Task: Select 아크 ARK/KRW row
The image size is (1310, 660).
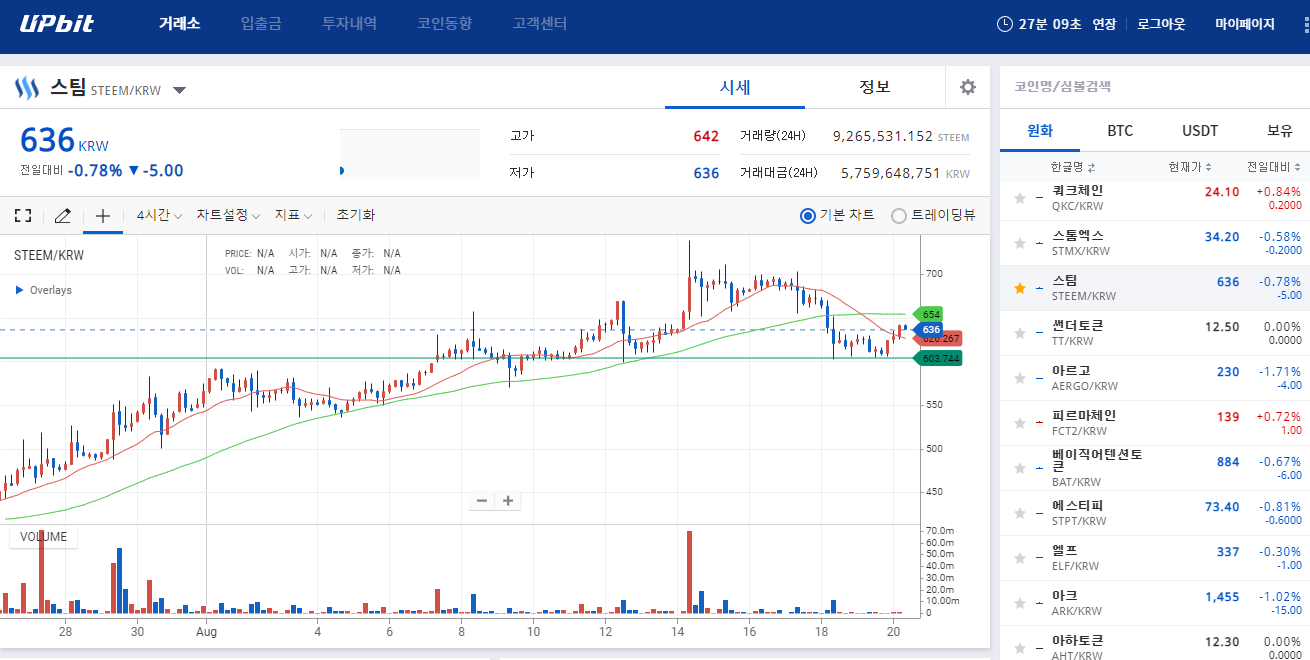Action: pyautogui.click(x=1155, y=603)
